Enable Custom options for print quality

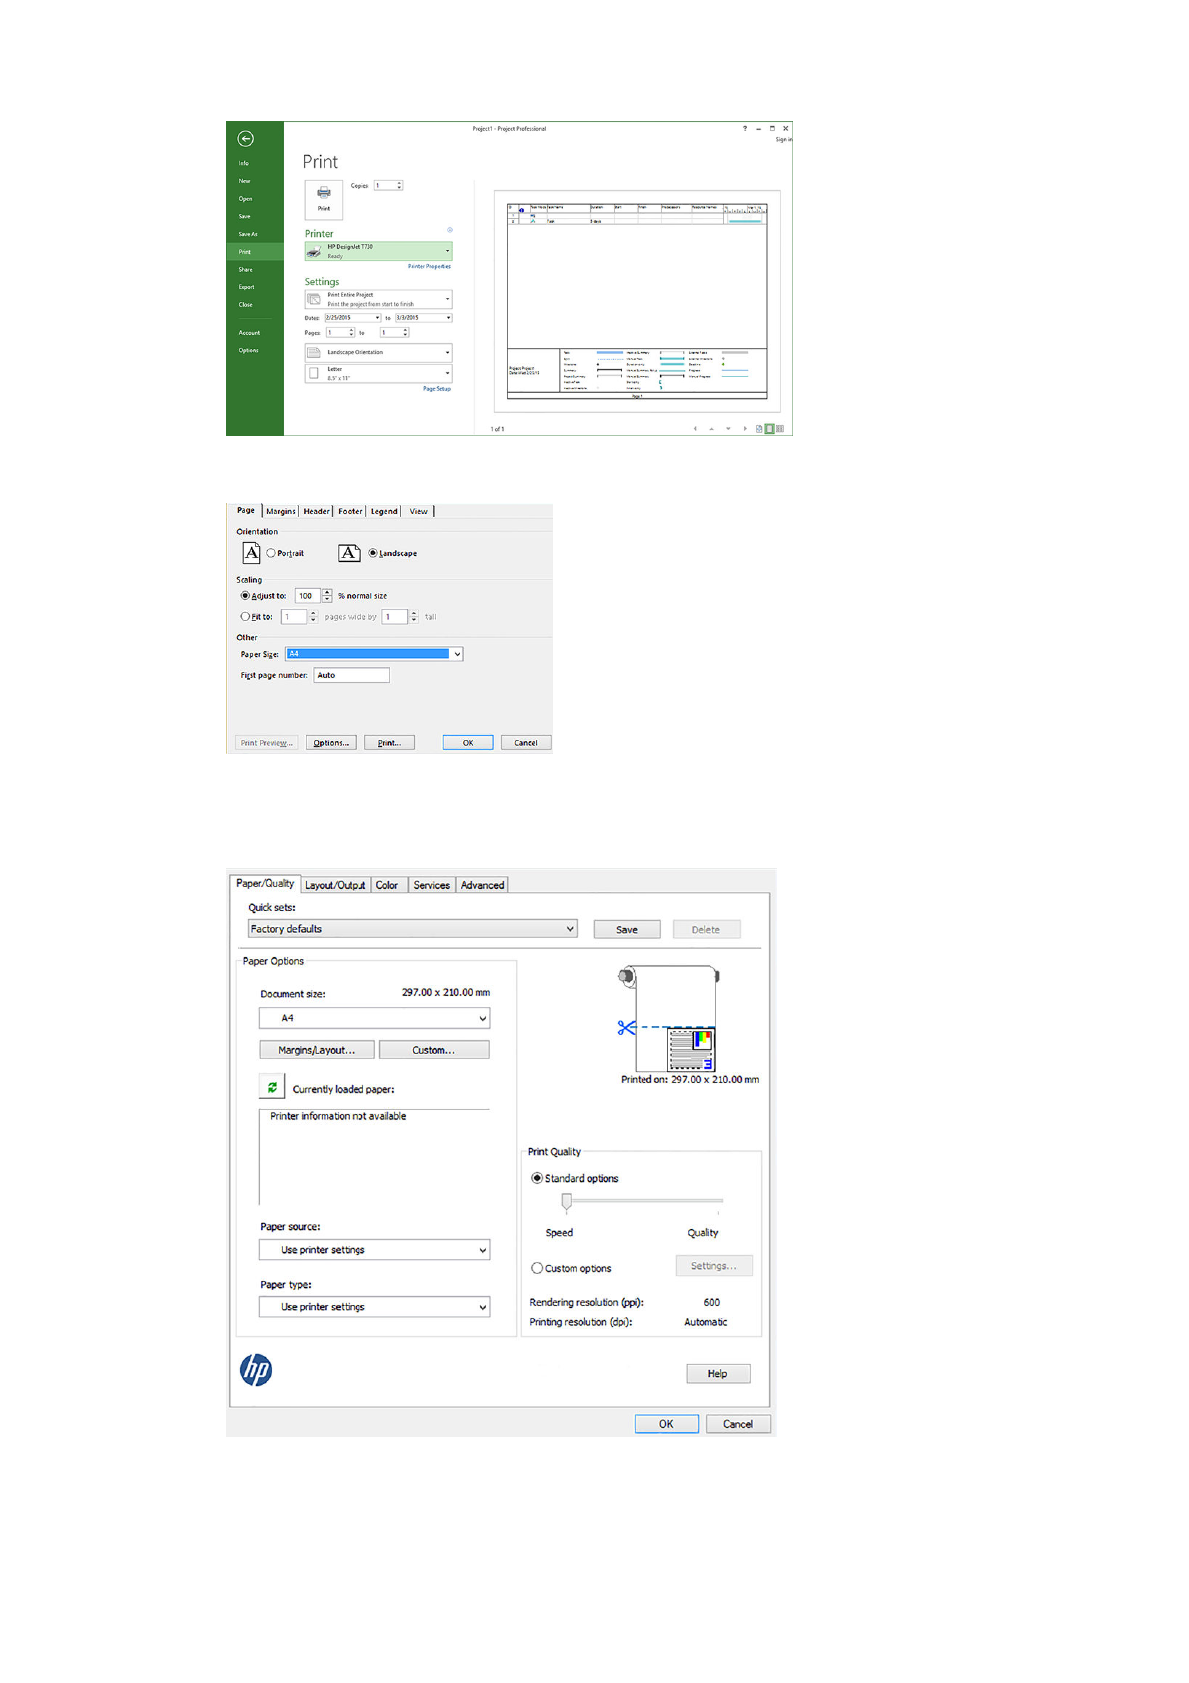pos(537,1268)
